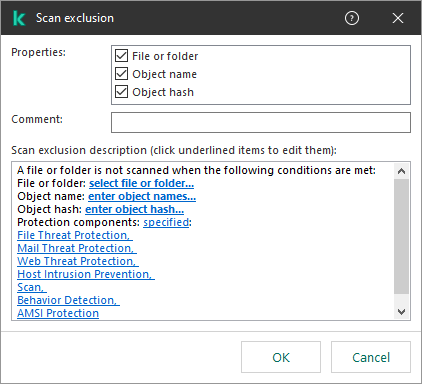Click the Cancel button
The image size is (422, 384).
pos(371,357)
